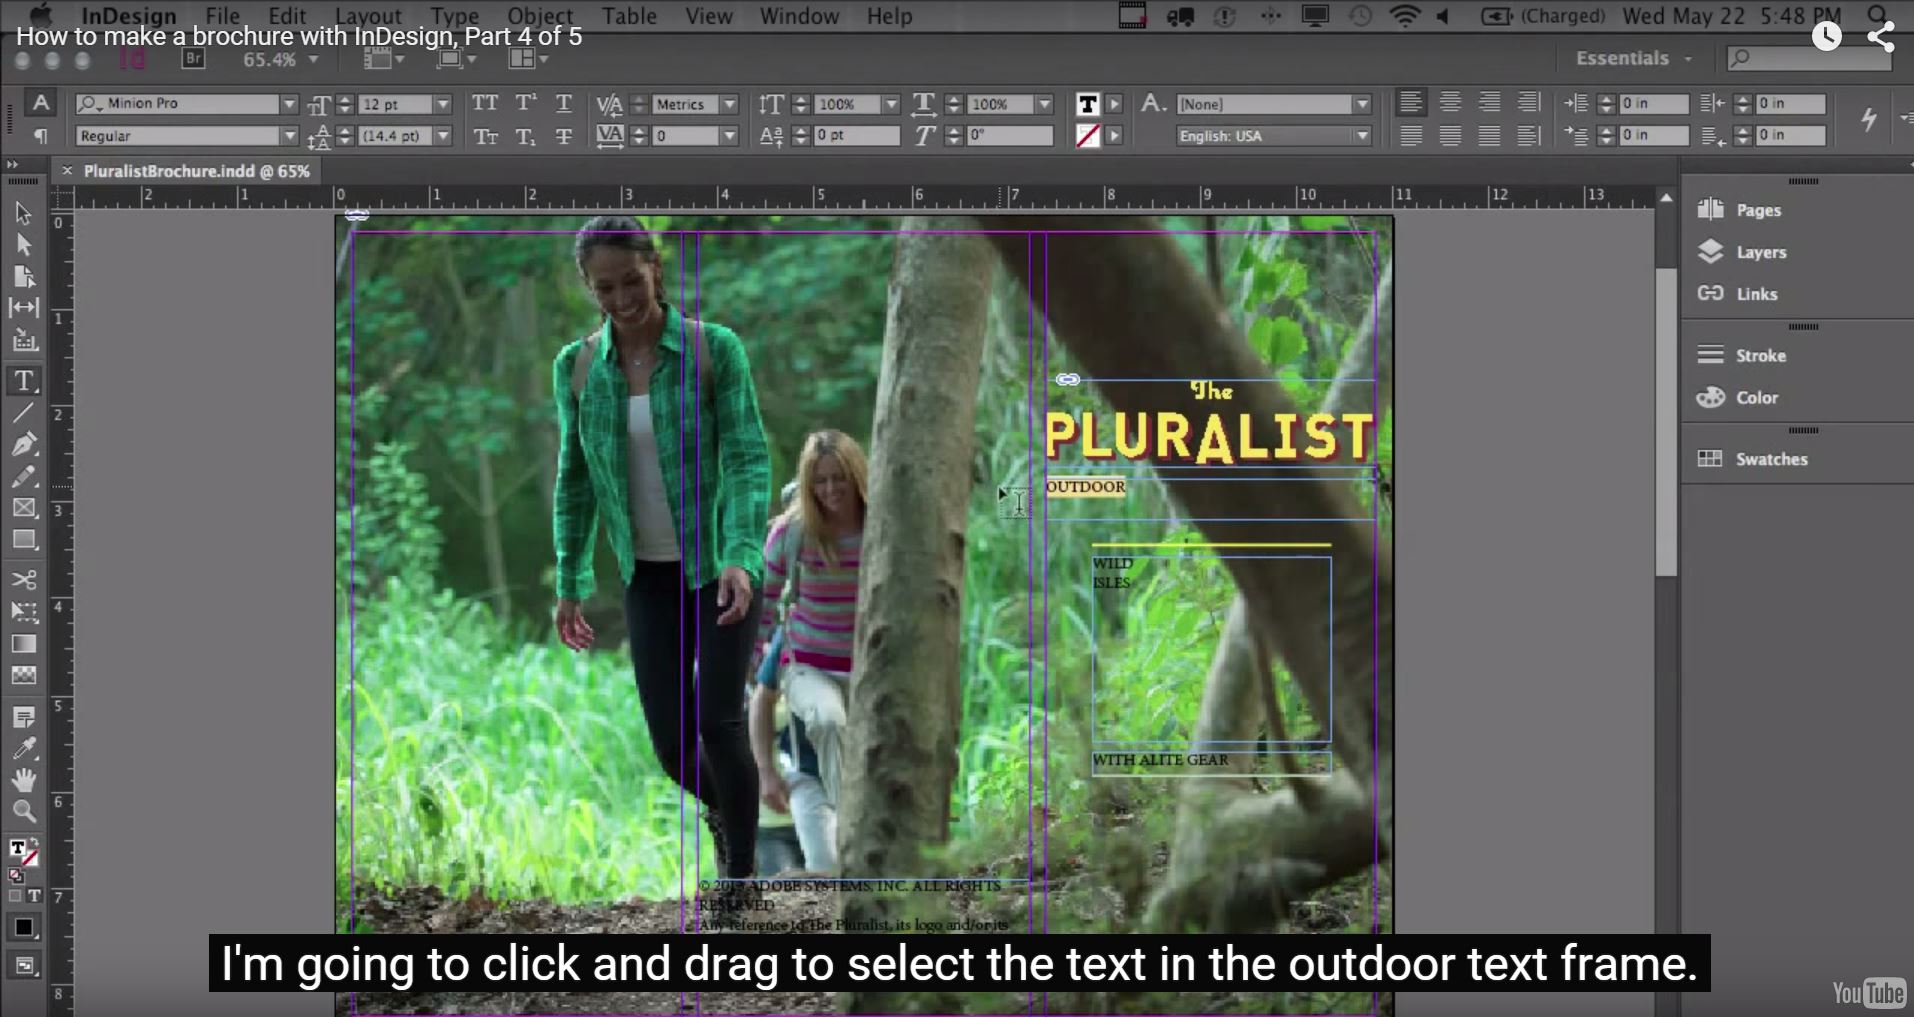Select the Rectangle Frame tool
The height and width of the screenshot is (1017, 1914).
pyautogui.click(x=23, y=508)
